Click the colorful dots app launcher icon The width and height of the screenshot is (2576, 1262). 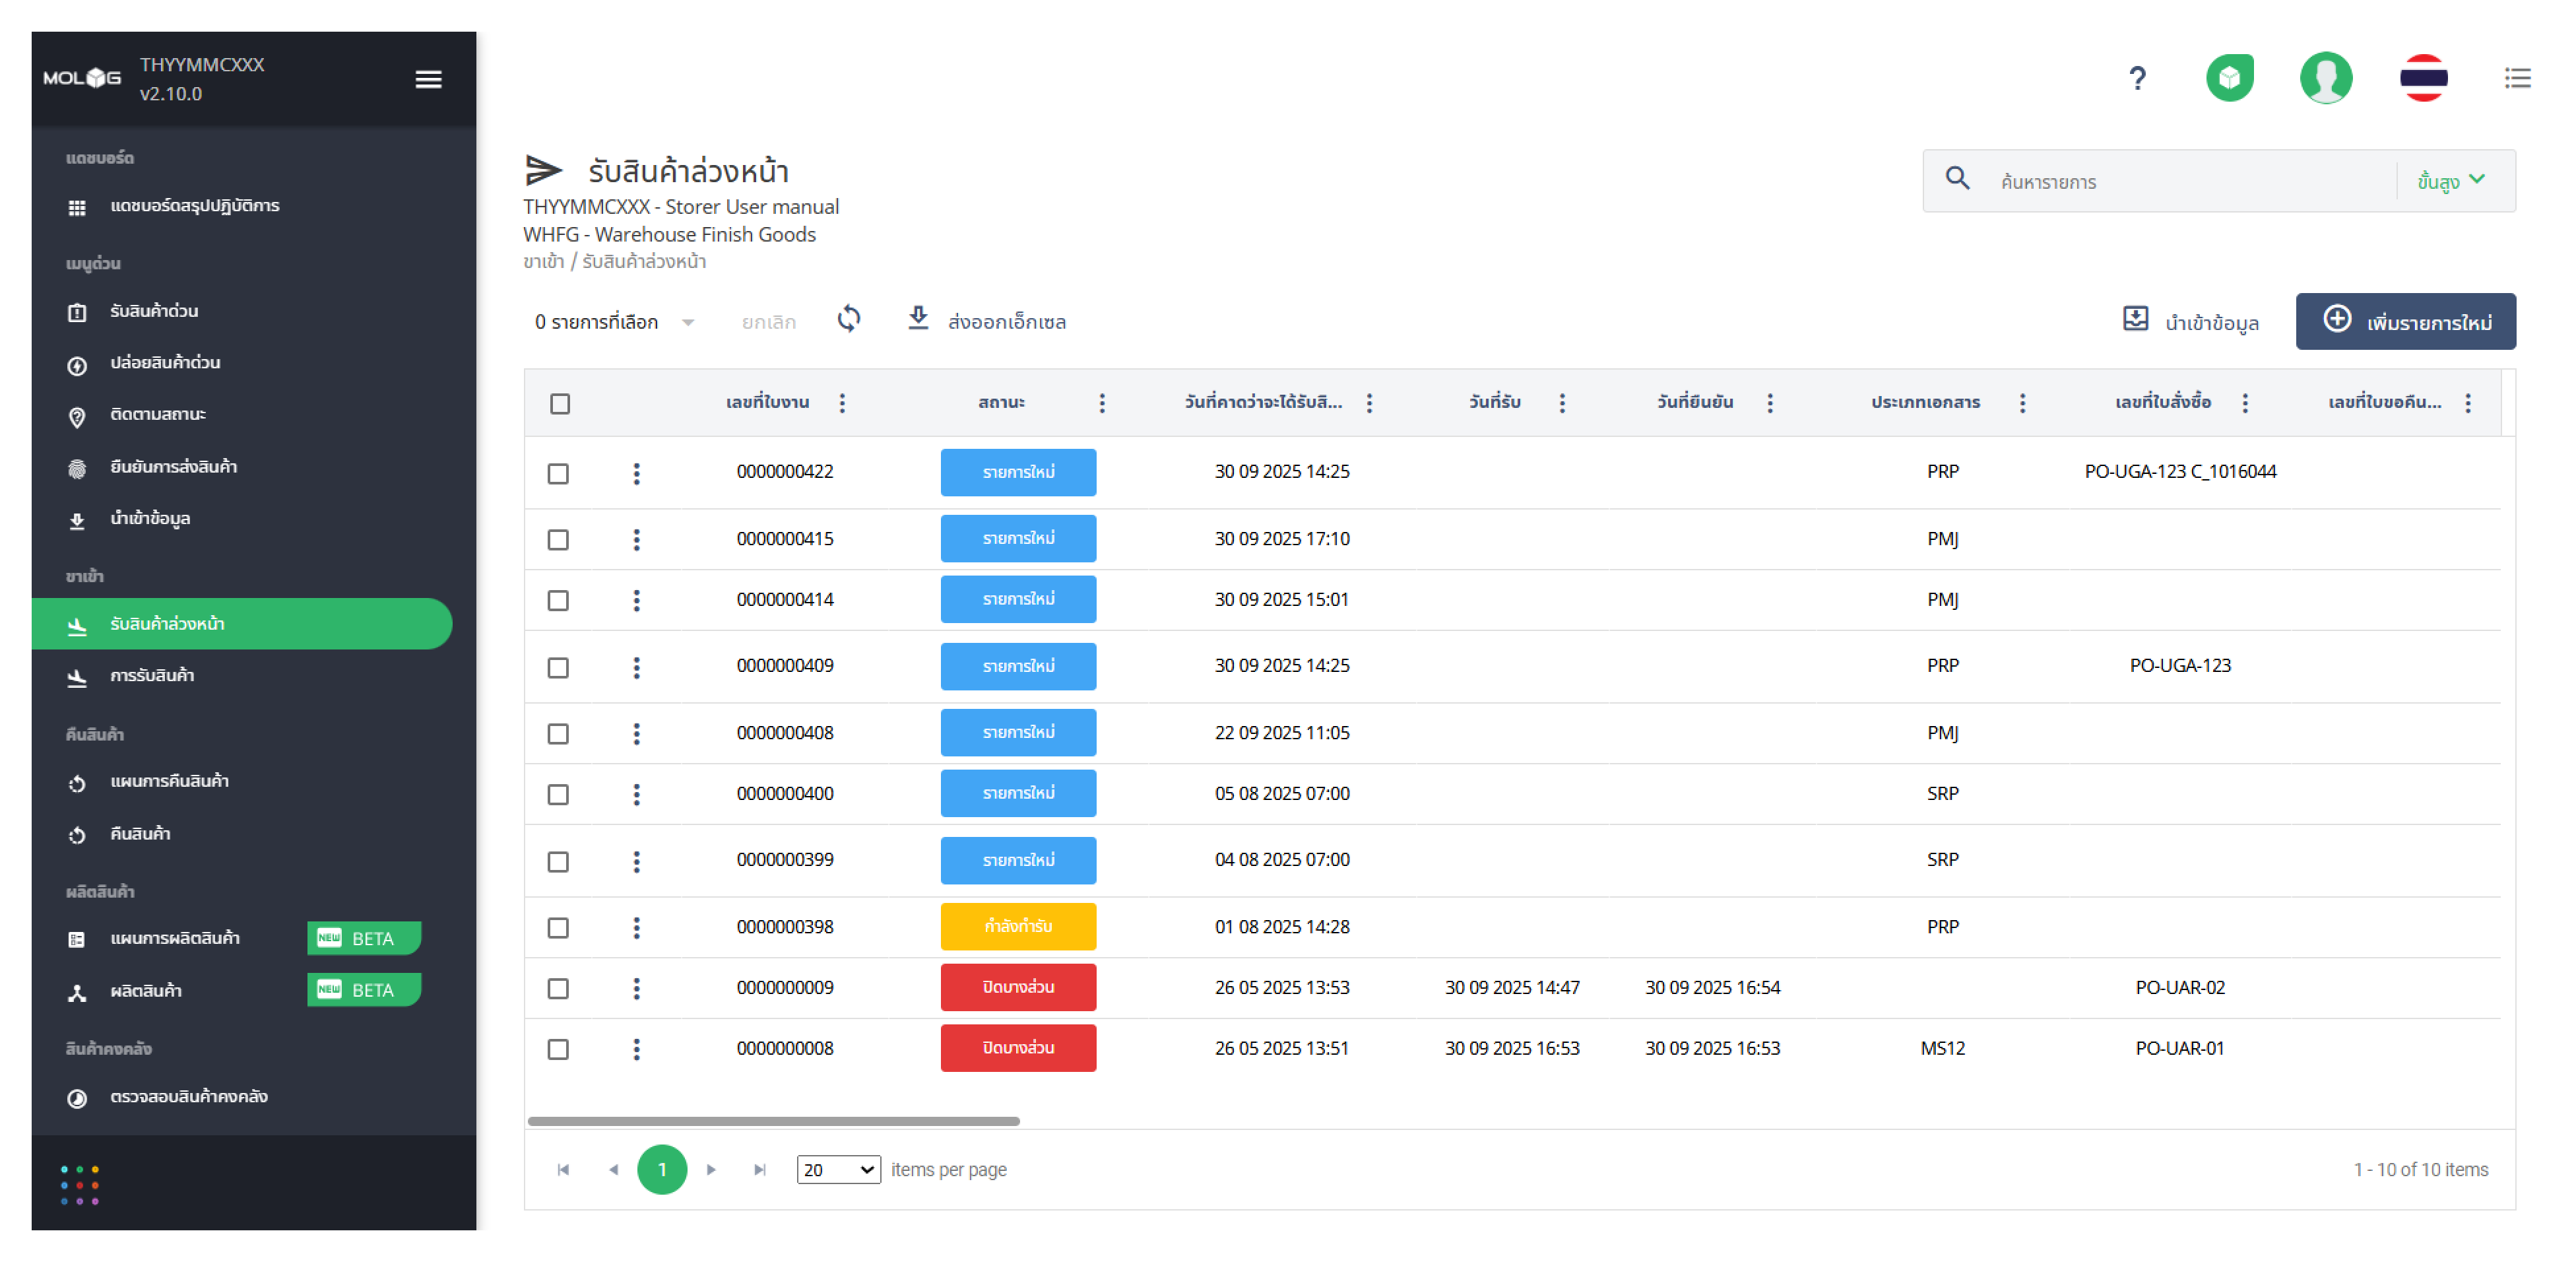[79, 1184]
